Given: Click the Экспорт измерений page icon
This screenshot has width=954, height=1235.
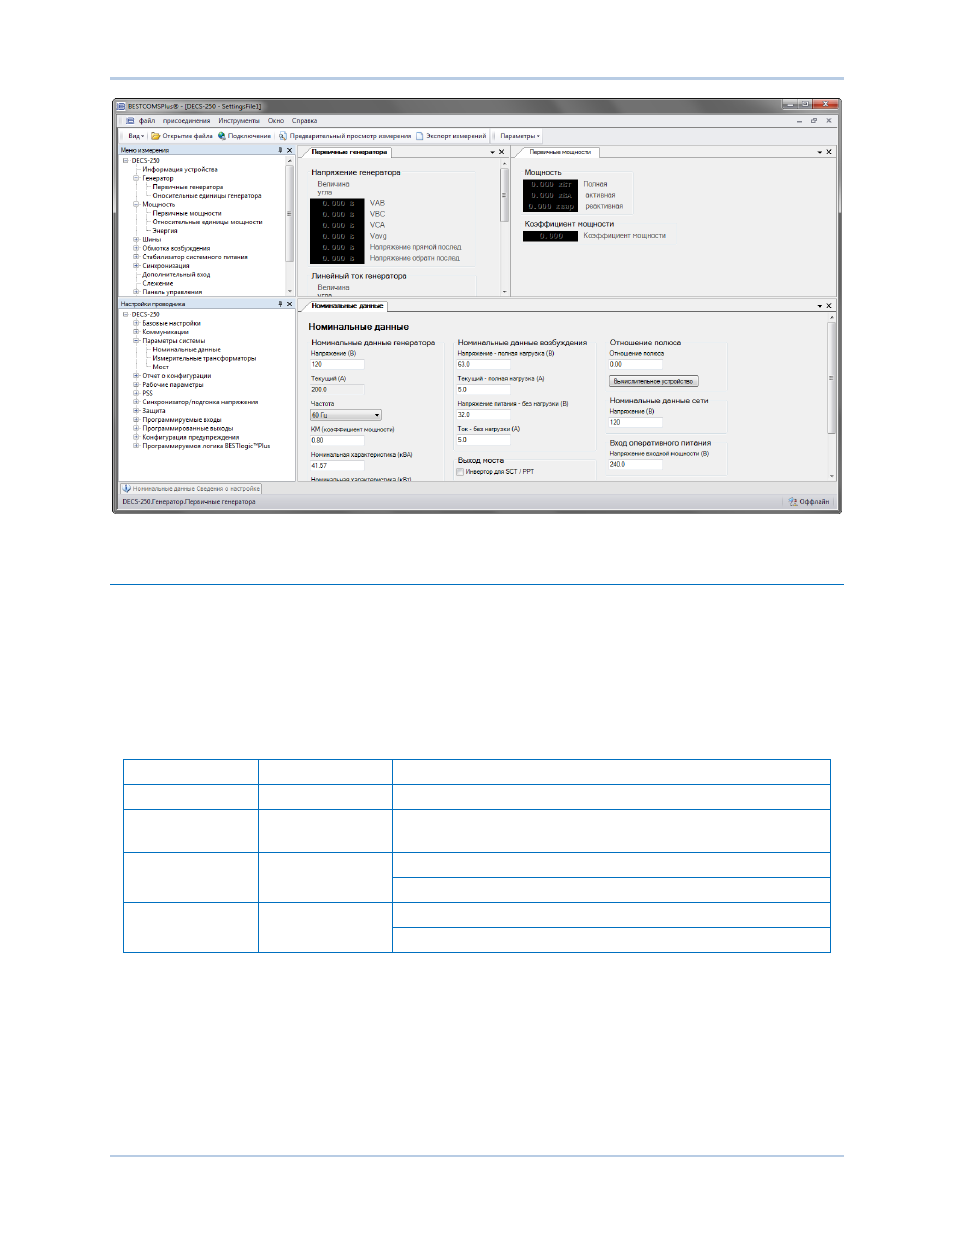Looking at the screenshot, I should (x=420, y=136).
